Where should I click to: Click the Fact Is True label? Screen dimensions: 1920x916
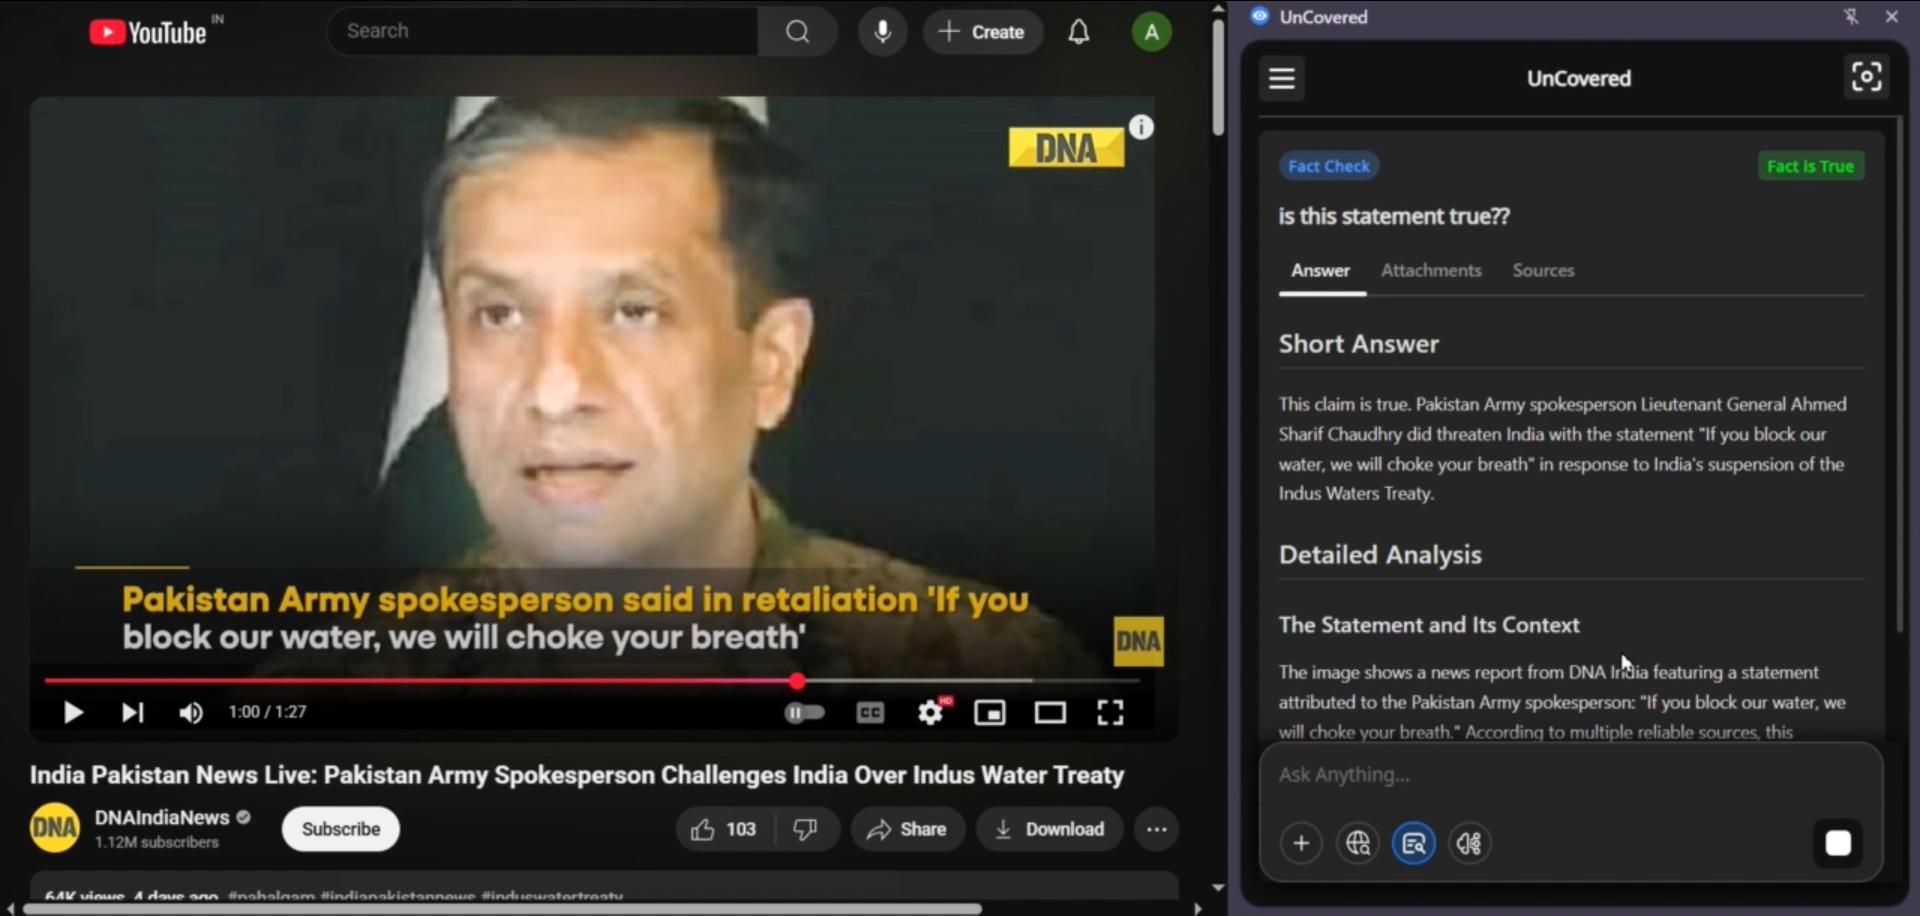[1810, 166]
